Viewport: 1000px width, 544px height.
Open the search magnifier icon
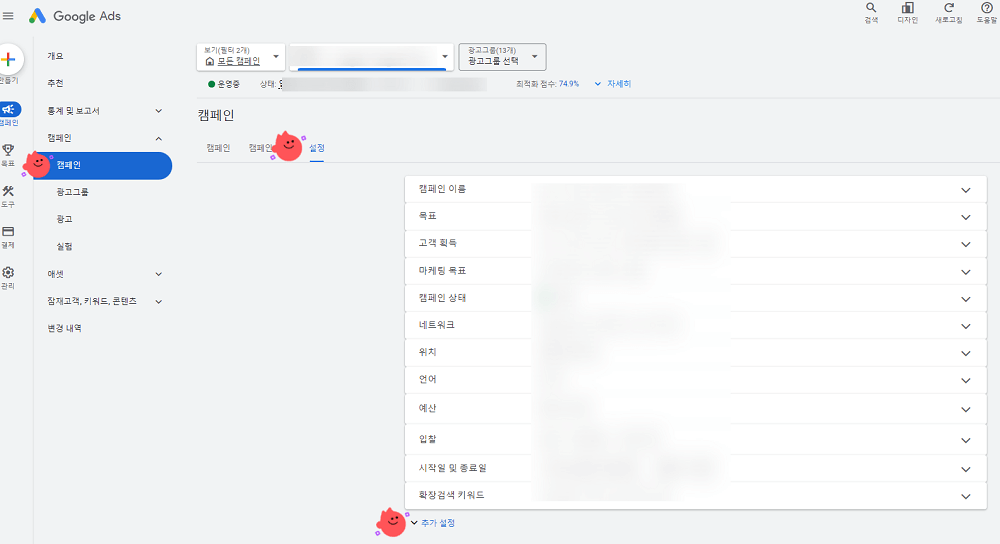pos(871,8)
